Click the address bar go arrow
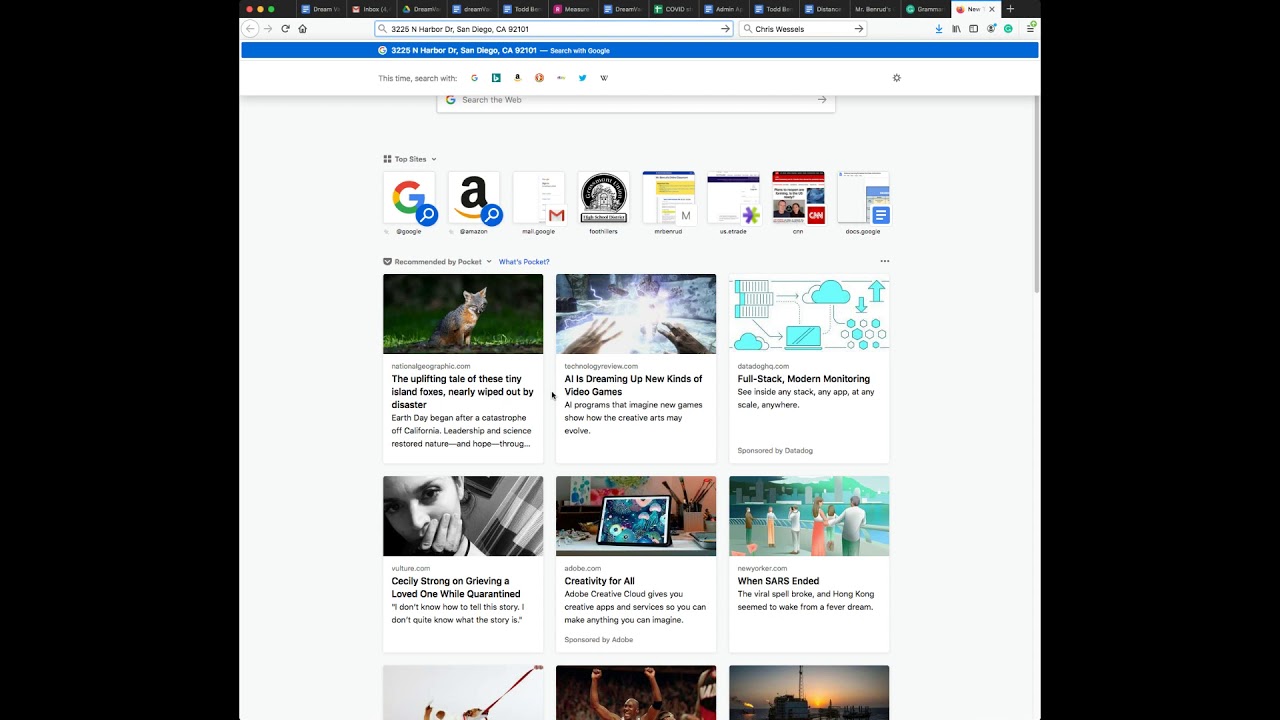This screenshot has width=1280, height=720. [x=725, y=29]
